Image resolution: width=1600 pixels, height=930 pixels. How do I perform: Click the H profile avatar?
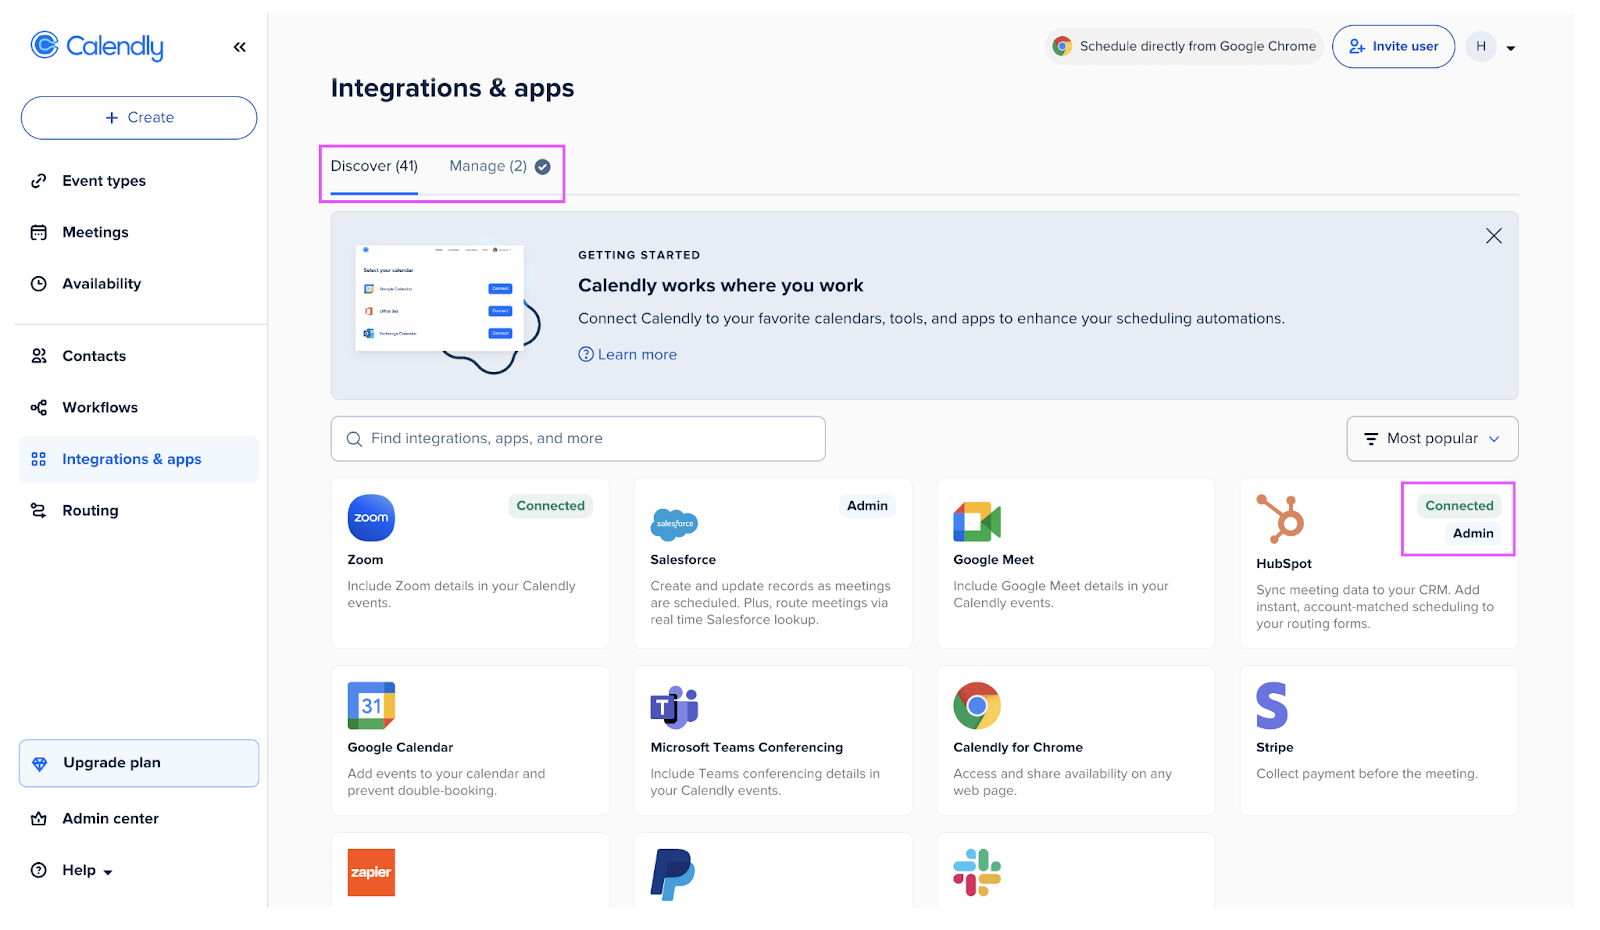pos(1481,46)
